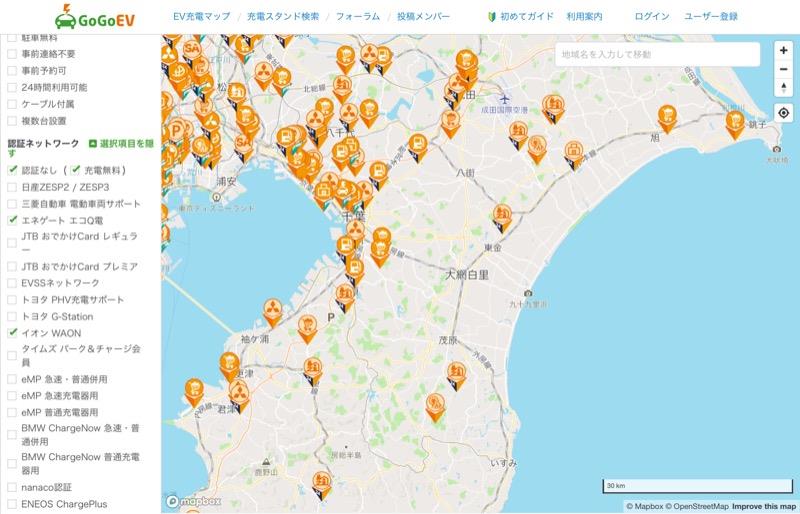
Task: Open the EV充電マップ menu
Action: [x=202, y=16]
